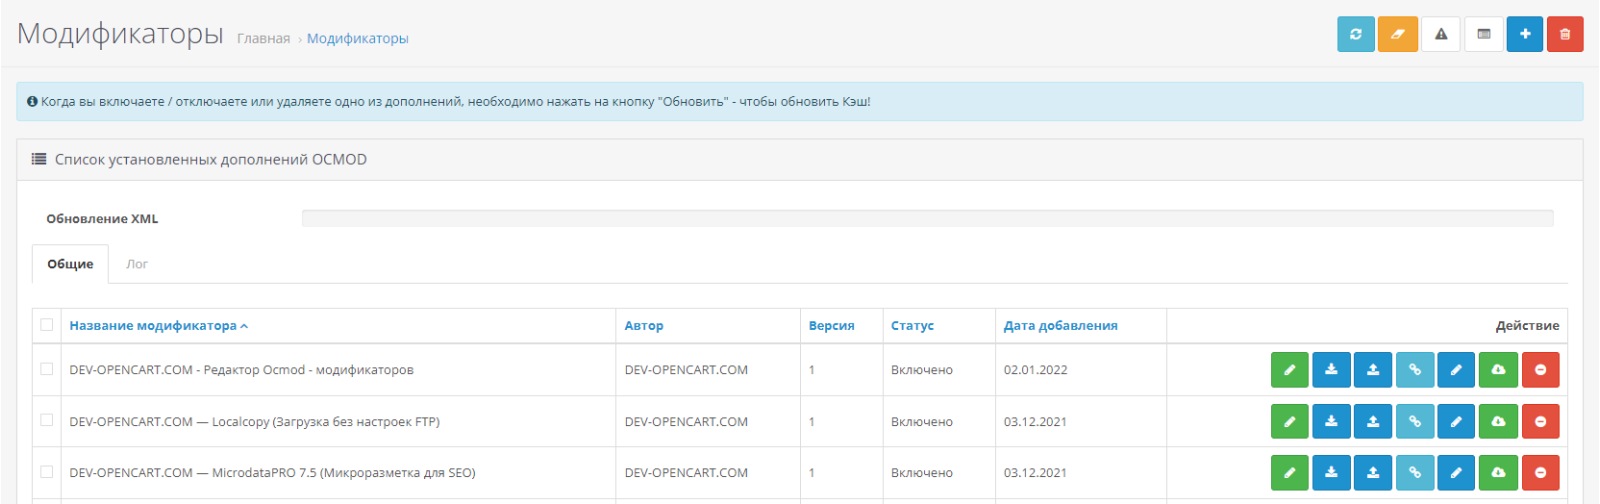Image resolution: width=1600 pixels, height=504 pixels.
Task: Sort by Название модификатора column
Action: [158, 325]
